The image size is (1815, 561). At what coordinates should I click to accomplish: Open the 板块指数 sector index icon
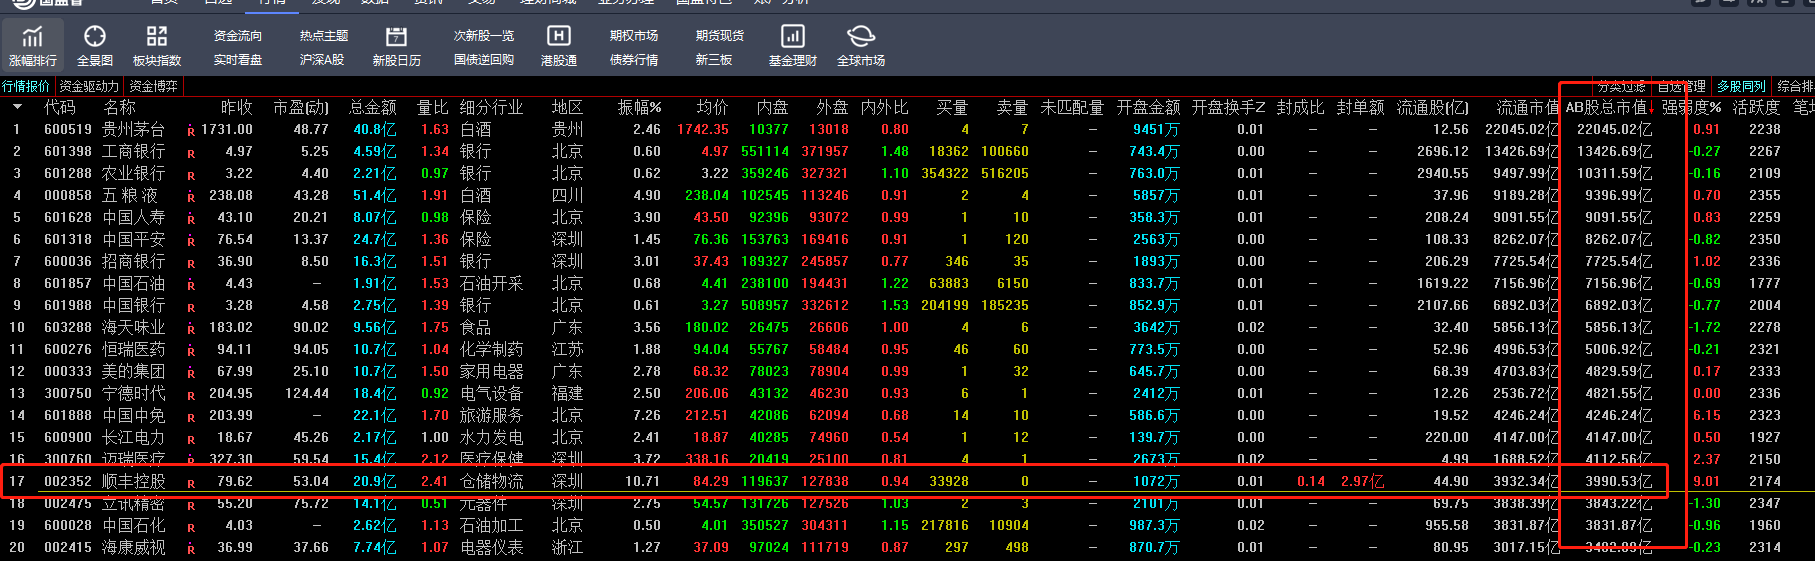click(x=157, y=37)
